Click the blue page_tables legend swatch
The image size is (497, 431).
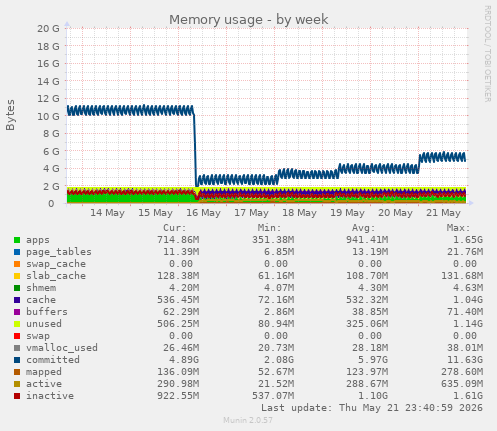17,252
